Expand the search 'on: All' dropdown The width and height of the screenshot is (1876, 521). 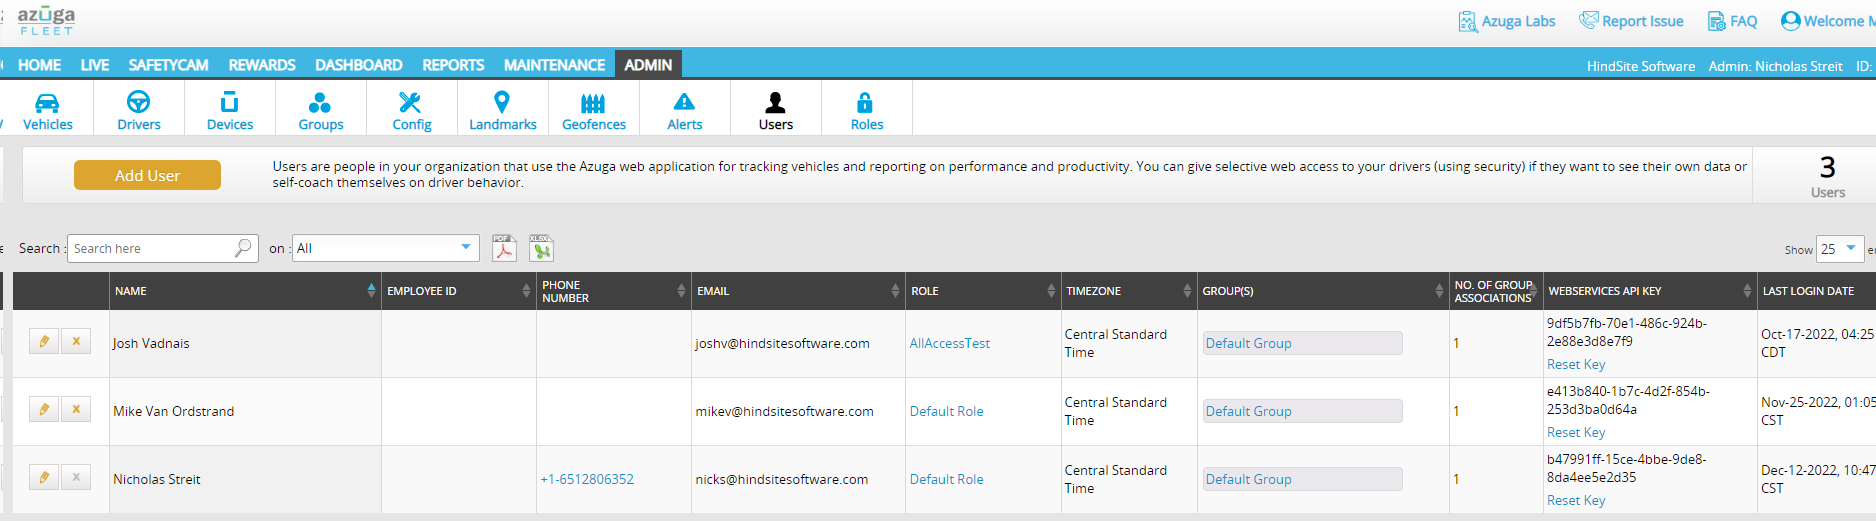(x=385, y=248)
